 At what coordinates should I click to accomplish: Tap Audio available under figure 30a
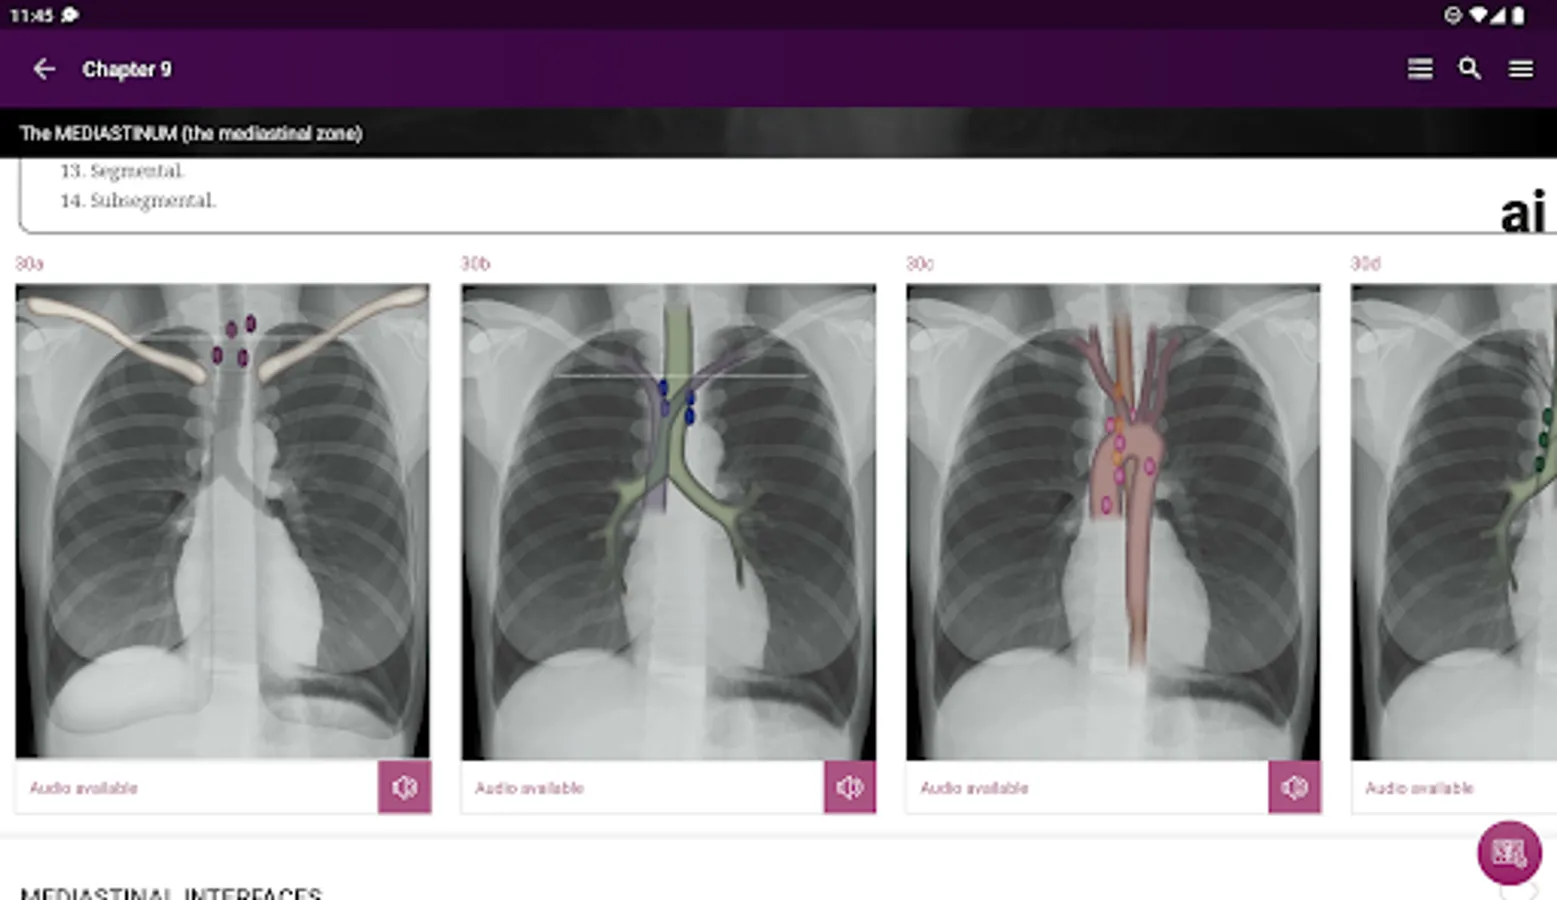pyautogui.click(x=84, y=788)
